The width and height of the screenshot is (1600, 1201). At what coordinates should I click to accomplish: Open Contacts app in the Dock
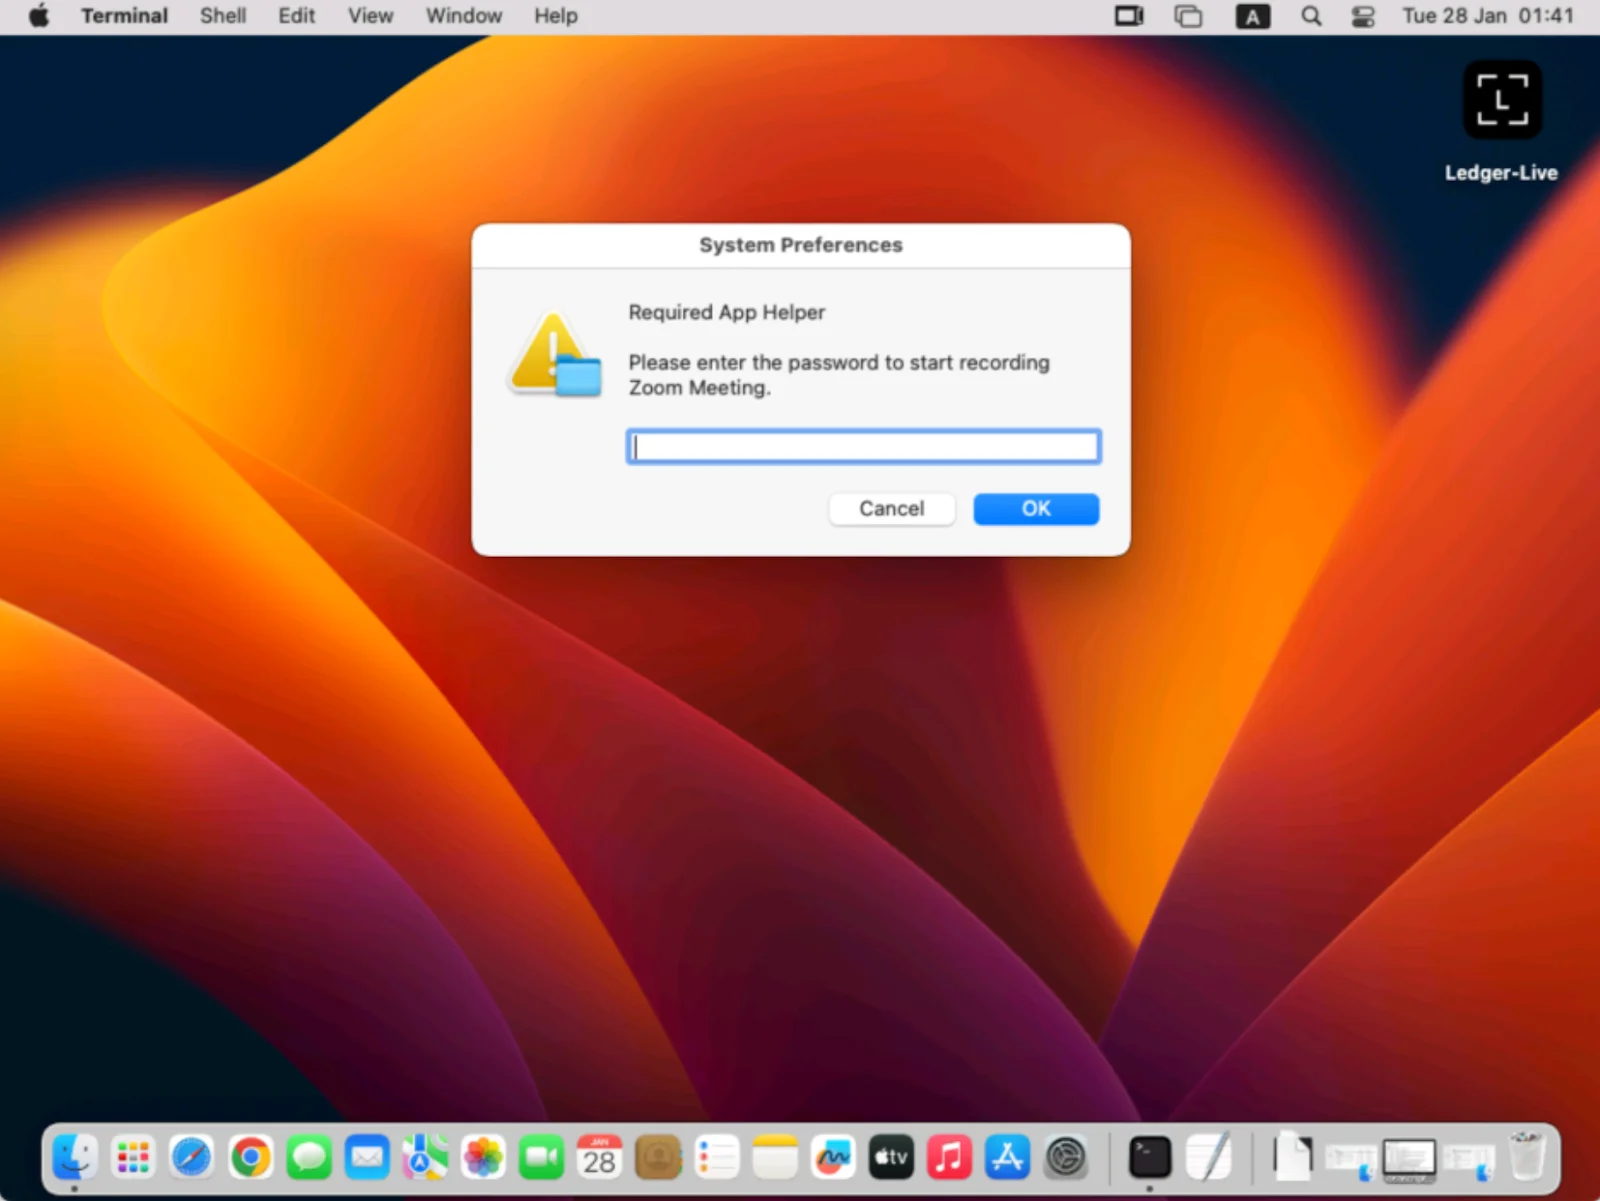pos(658,1158)
